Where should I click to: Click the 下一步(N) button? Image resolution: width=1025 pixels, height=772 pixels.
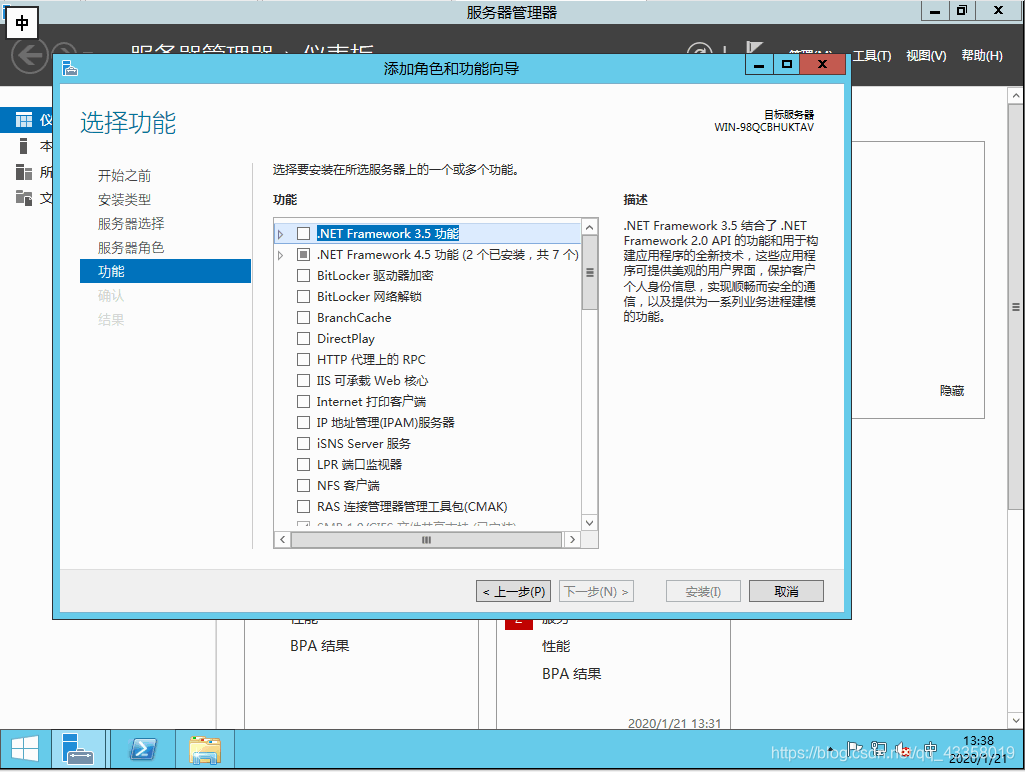596,591
